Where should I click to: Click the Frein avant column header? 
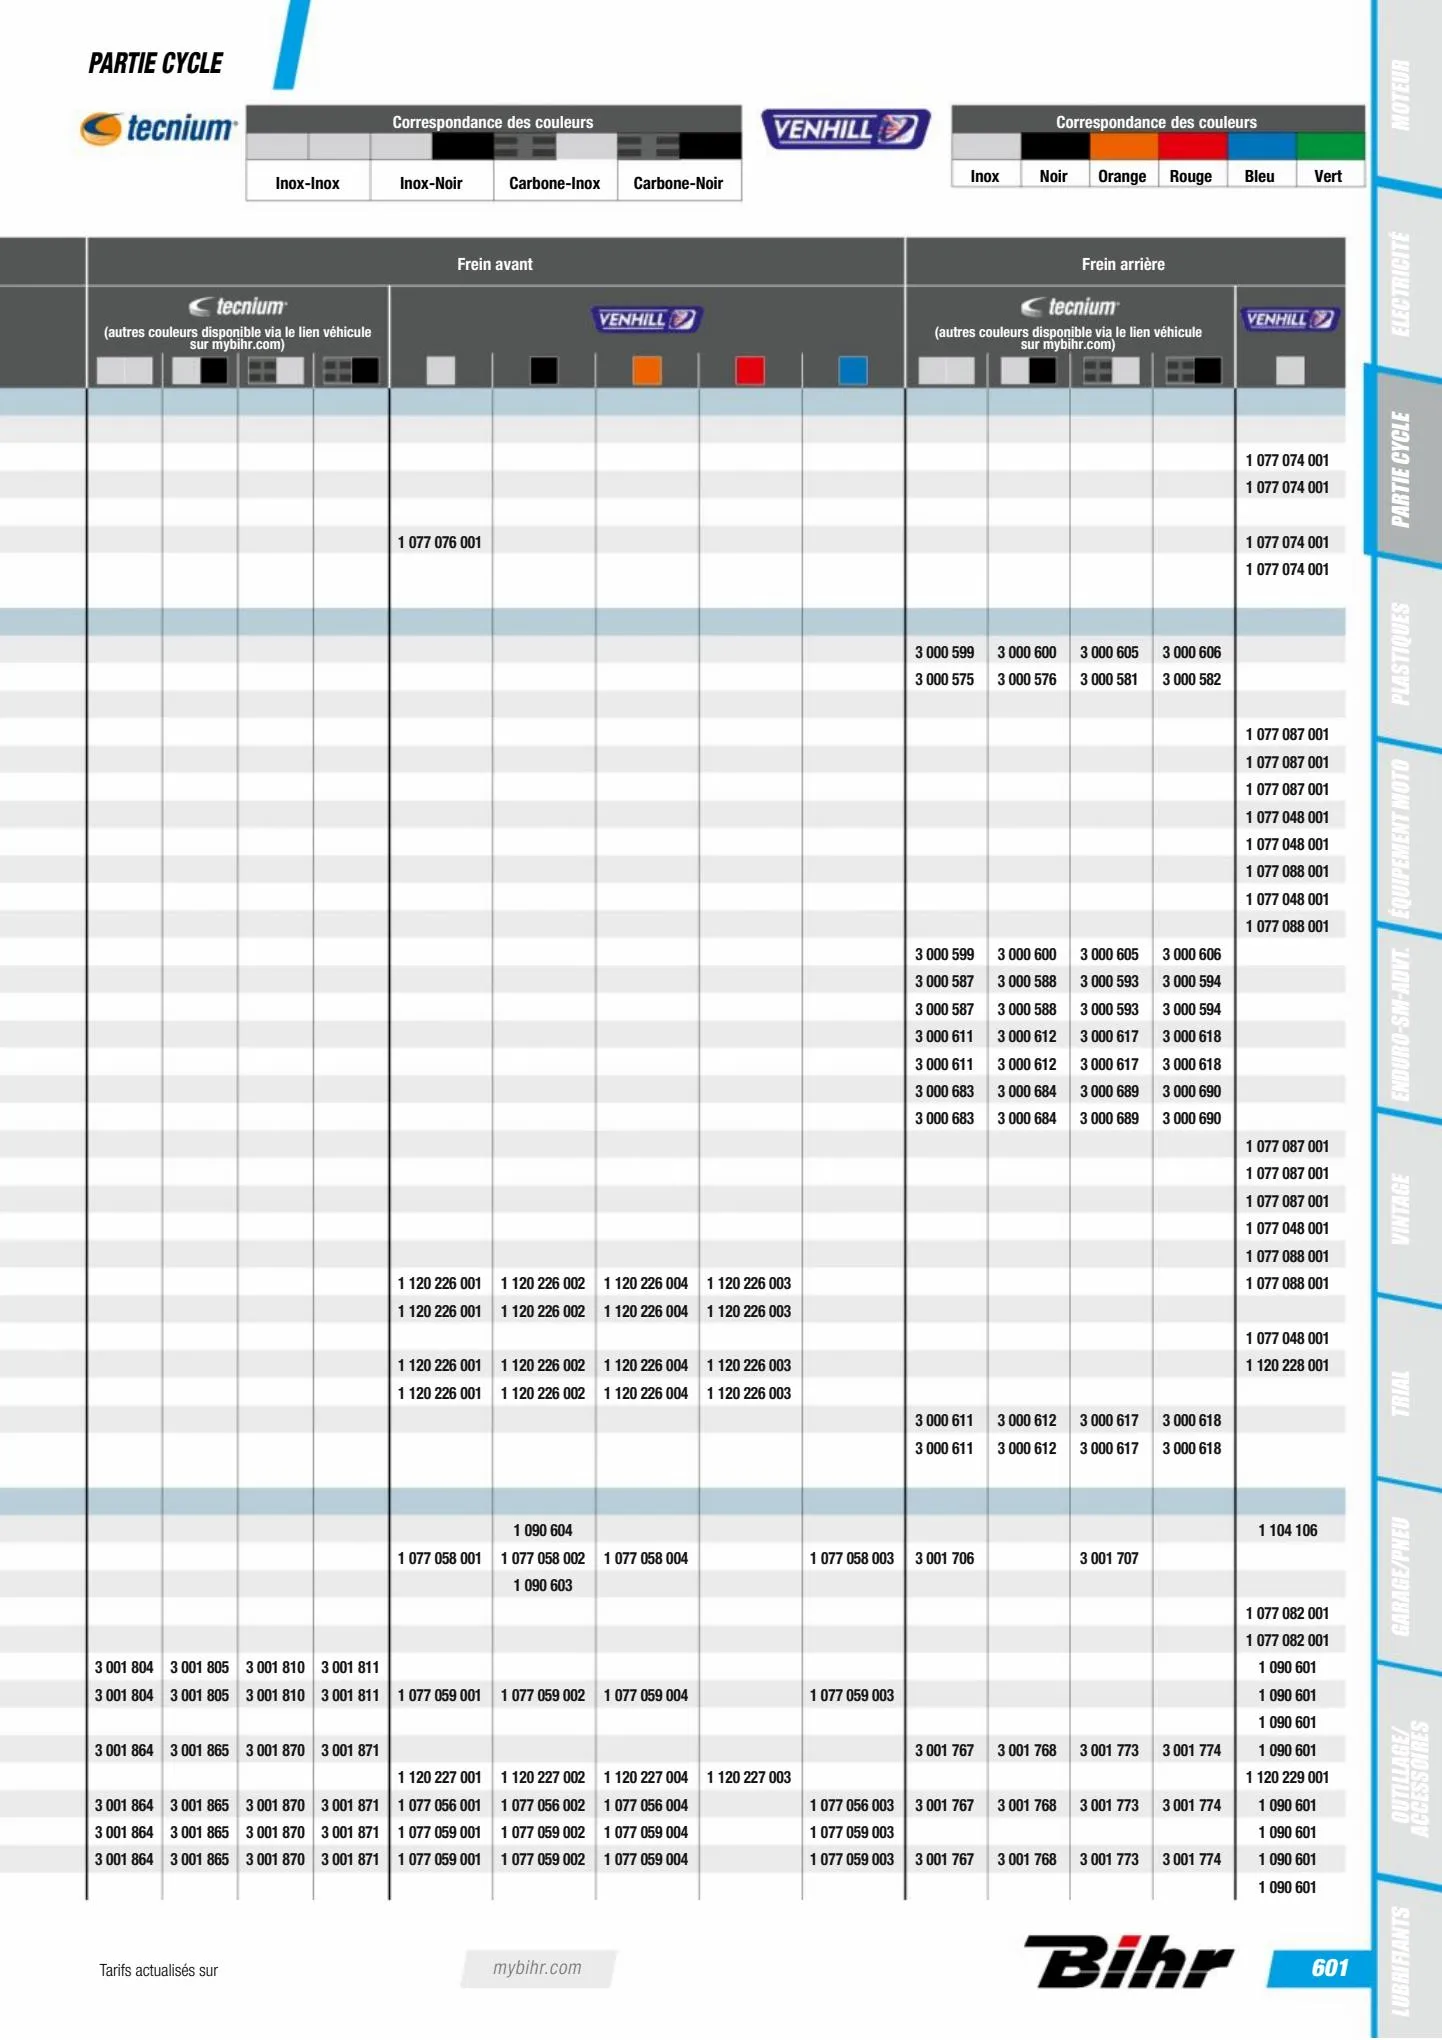[x=495, y=264]
